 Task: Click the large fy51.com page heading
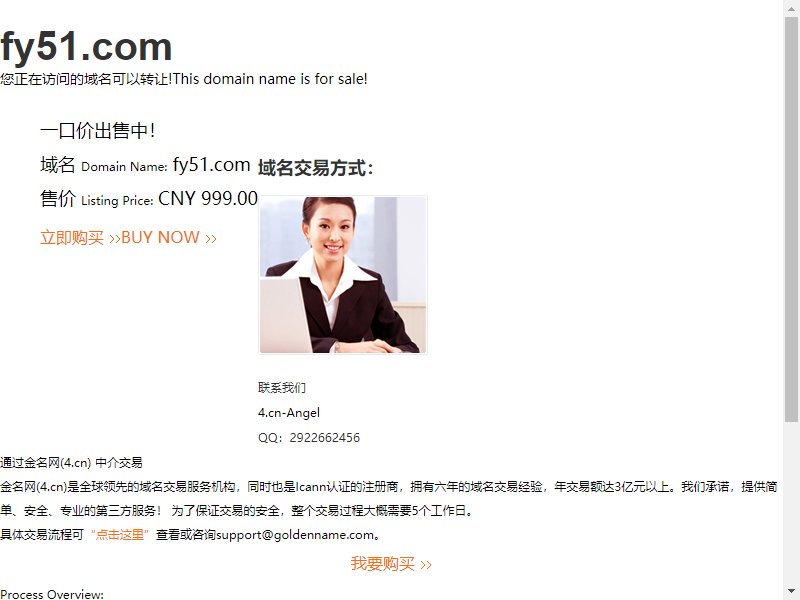tap(86, 46)
